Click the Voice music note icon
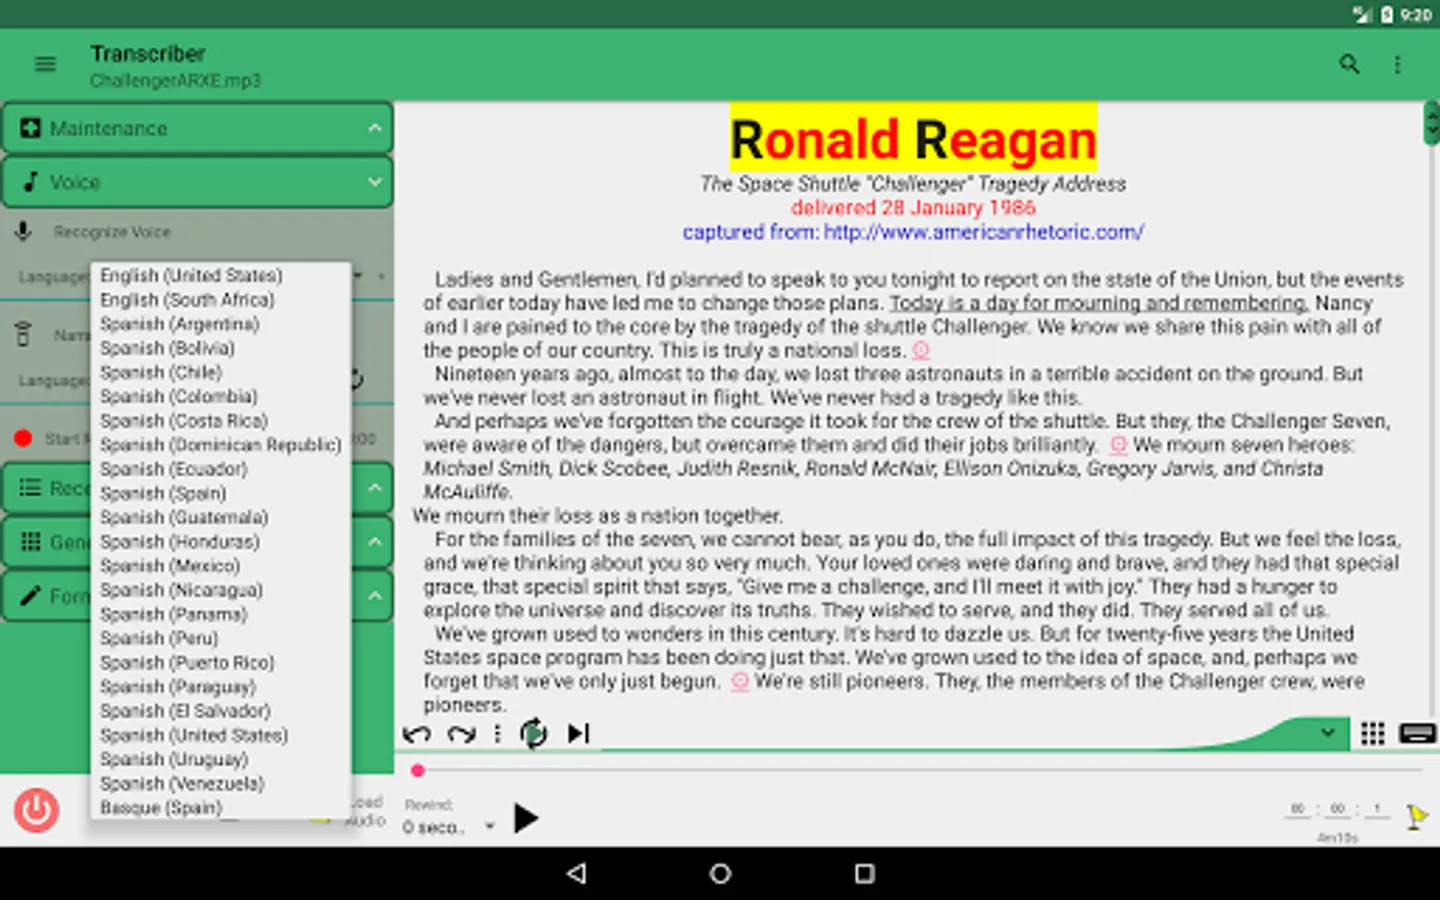Image resolution: width=1440 pixels, height=900 pixels. click(x=31, y=182)
